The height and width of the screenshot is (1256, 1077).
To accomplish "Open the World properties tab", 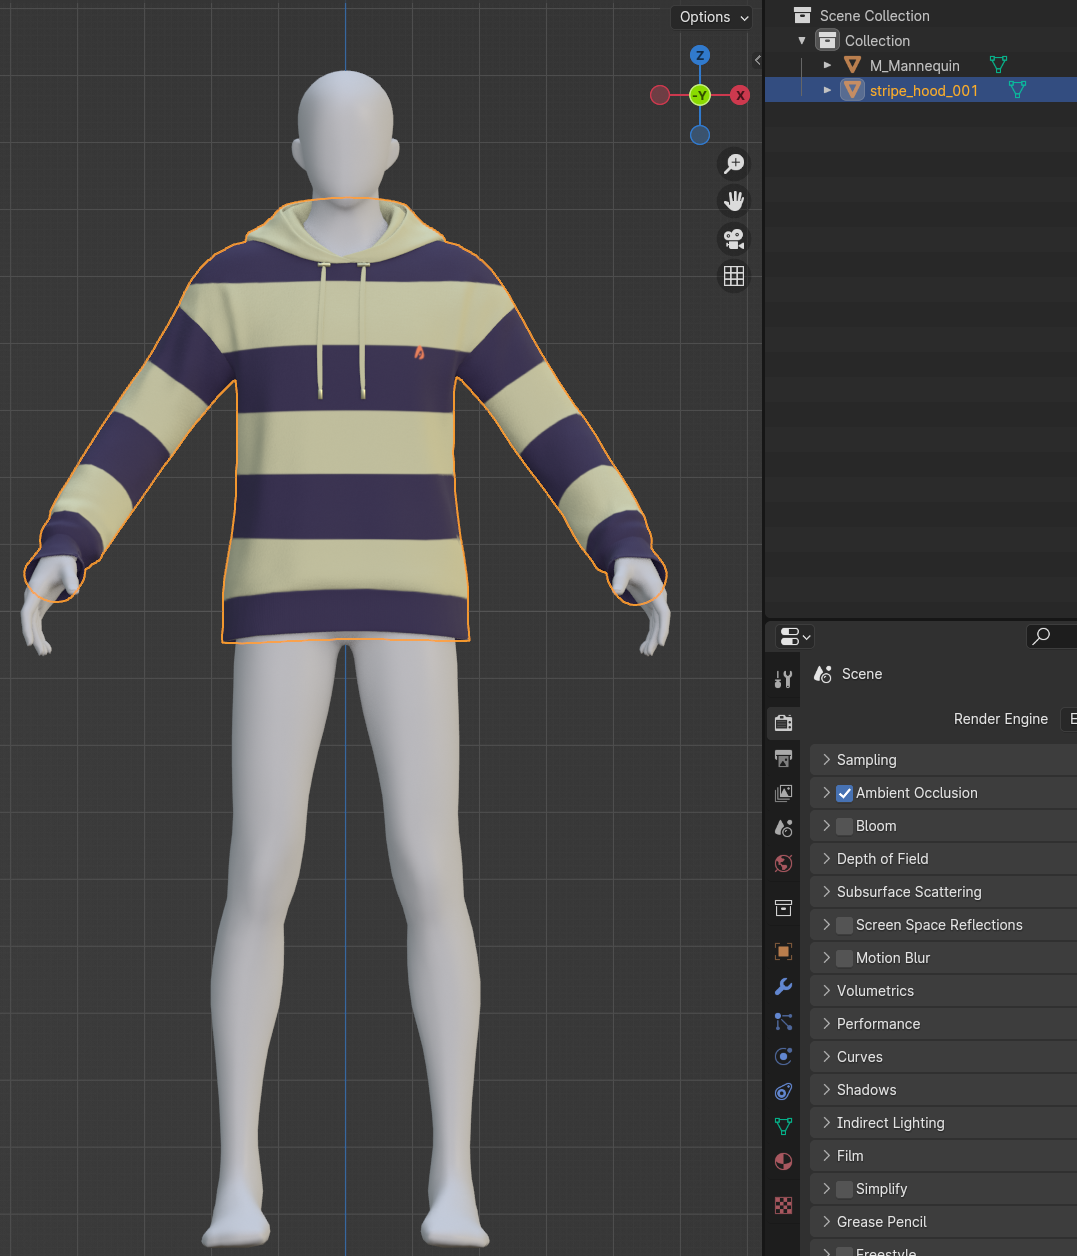I will pos(784,863).
